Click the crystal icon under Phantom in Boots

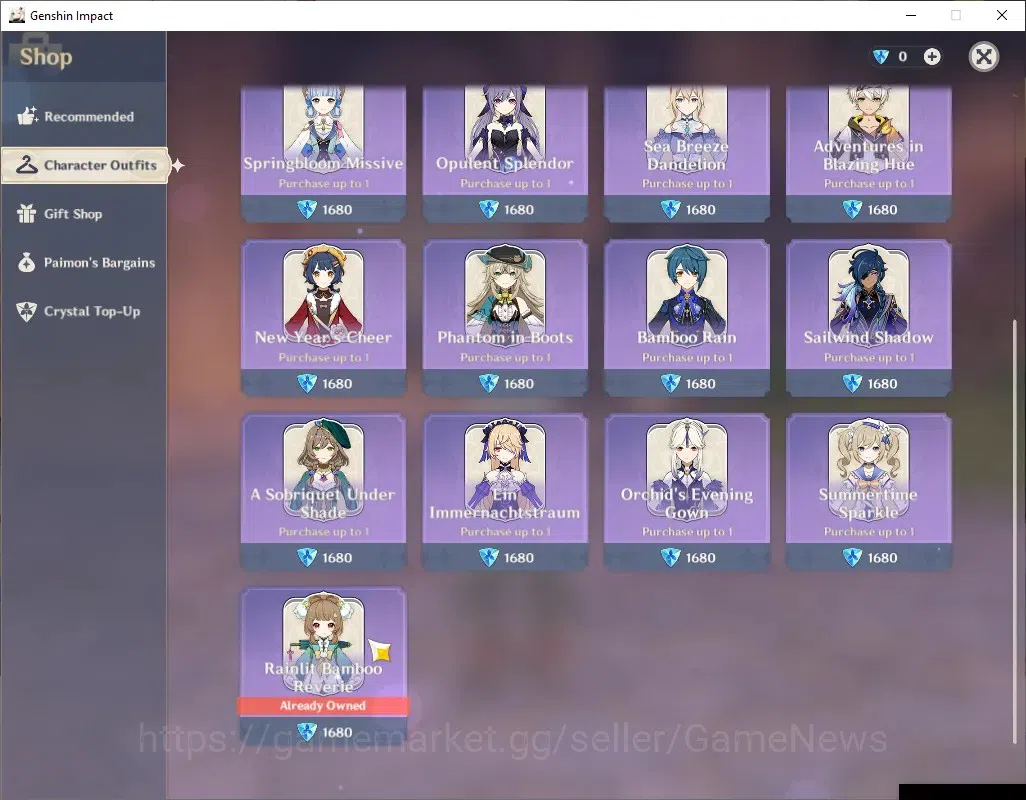point(489,383)
